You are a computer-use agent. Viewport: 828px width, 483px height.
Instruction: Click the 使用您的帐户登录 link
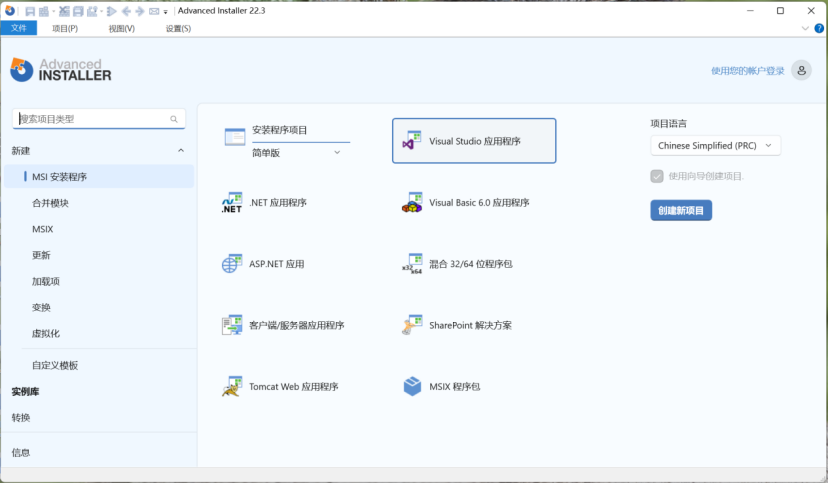pyautogui.click(x=747, y=71)
